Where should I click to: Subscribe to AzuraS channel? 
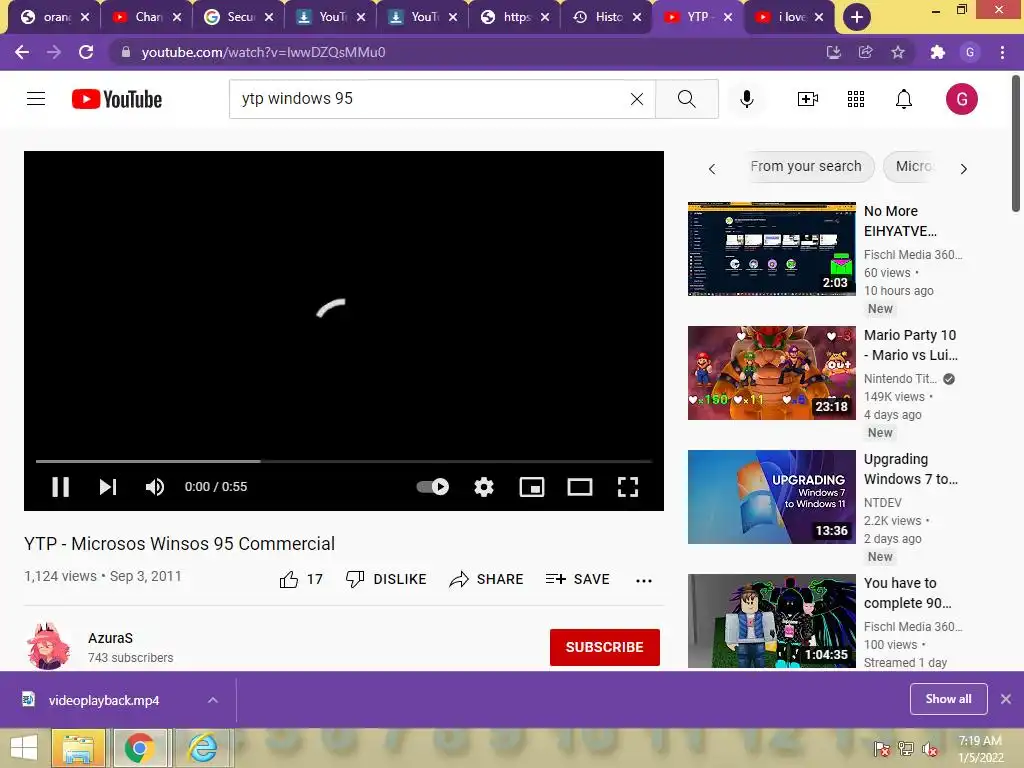[x=605, y=647]
